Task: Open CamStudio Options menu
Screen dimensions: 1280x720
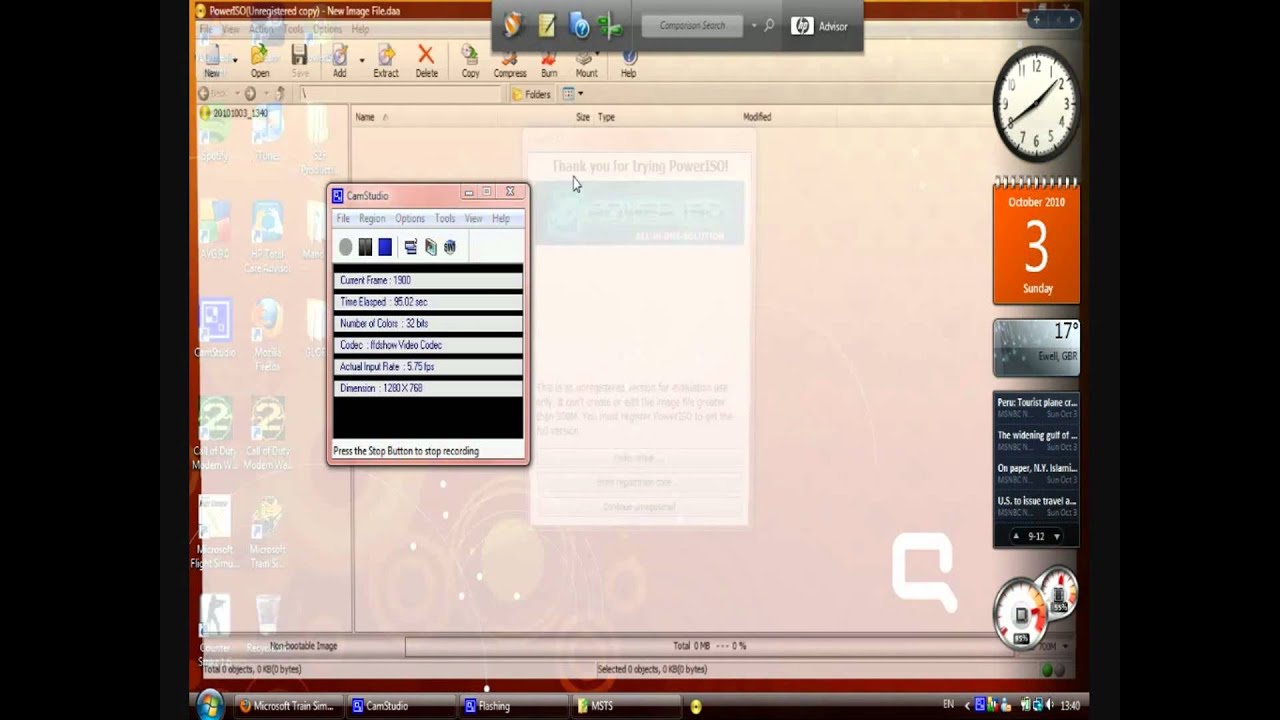Action: (410, 219)
